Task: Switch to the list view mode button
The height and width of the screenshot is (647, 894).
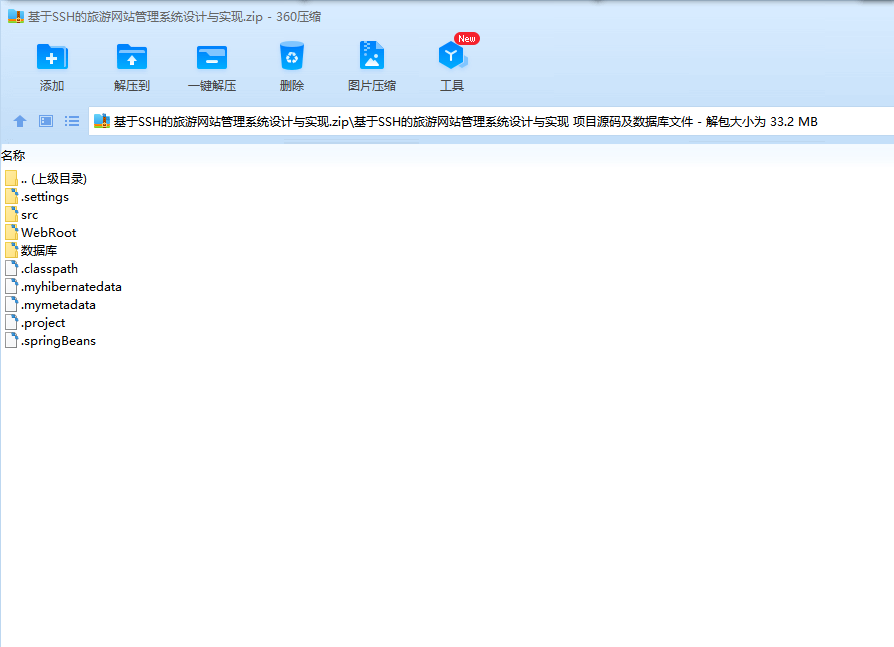Action: 72,121
